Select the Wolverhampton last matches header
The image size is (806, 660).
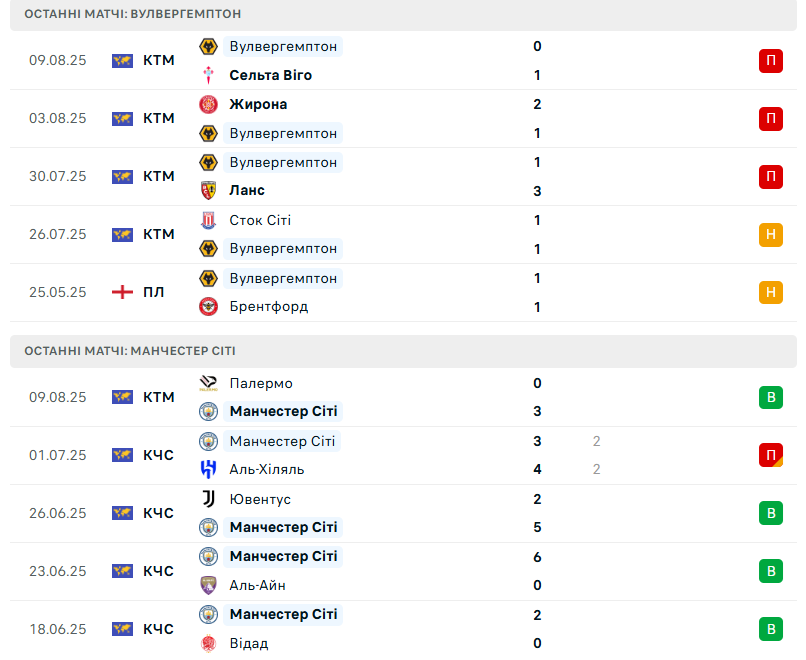(x=133, y=14)
